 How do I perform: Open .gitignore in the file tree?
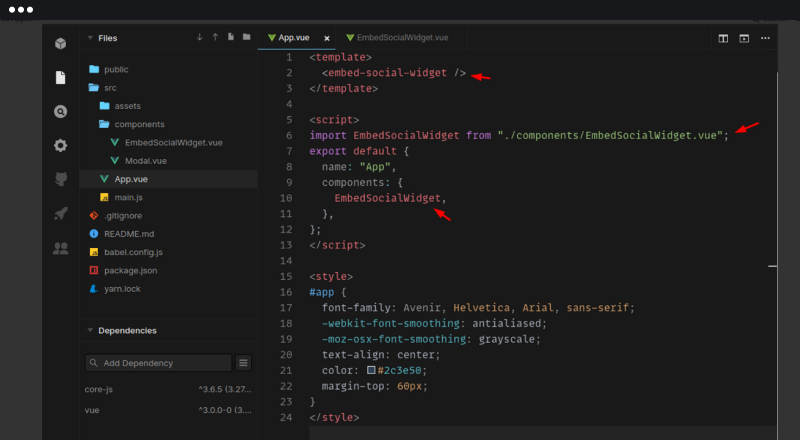168,215
